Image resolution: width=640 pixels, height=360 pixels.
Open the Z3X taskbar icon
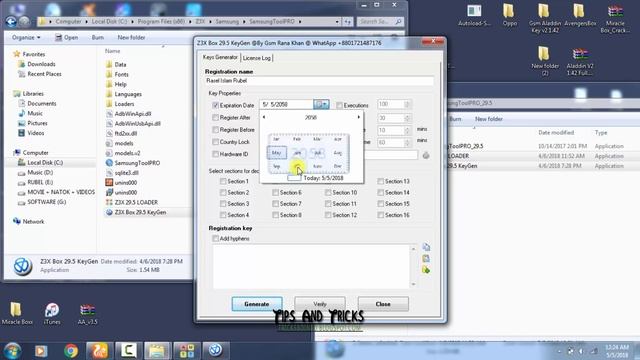tap(216, 351)
